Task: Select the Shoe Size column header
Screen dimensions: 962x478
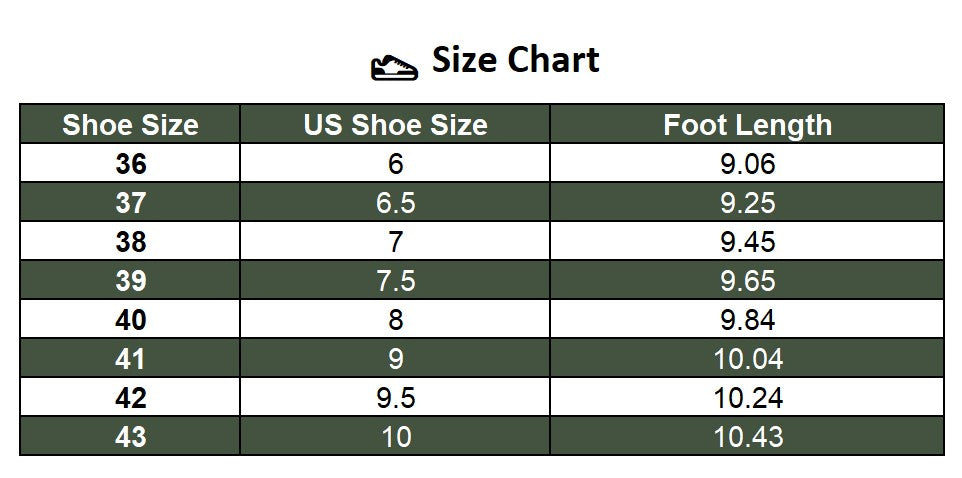Action: [130, 125]
